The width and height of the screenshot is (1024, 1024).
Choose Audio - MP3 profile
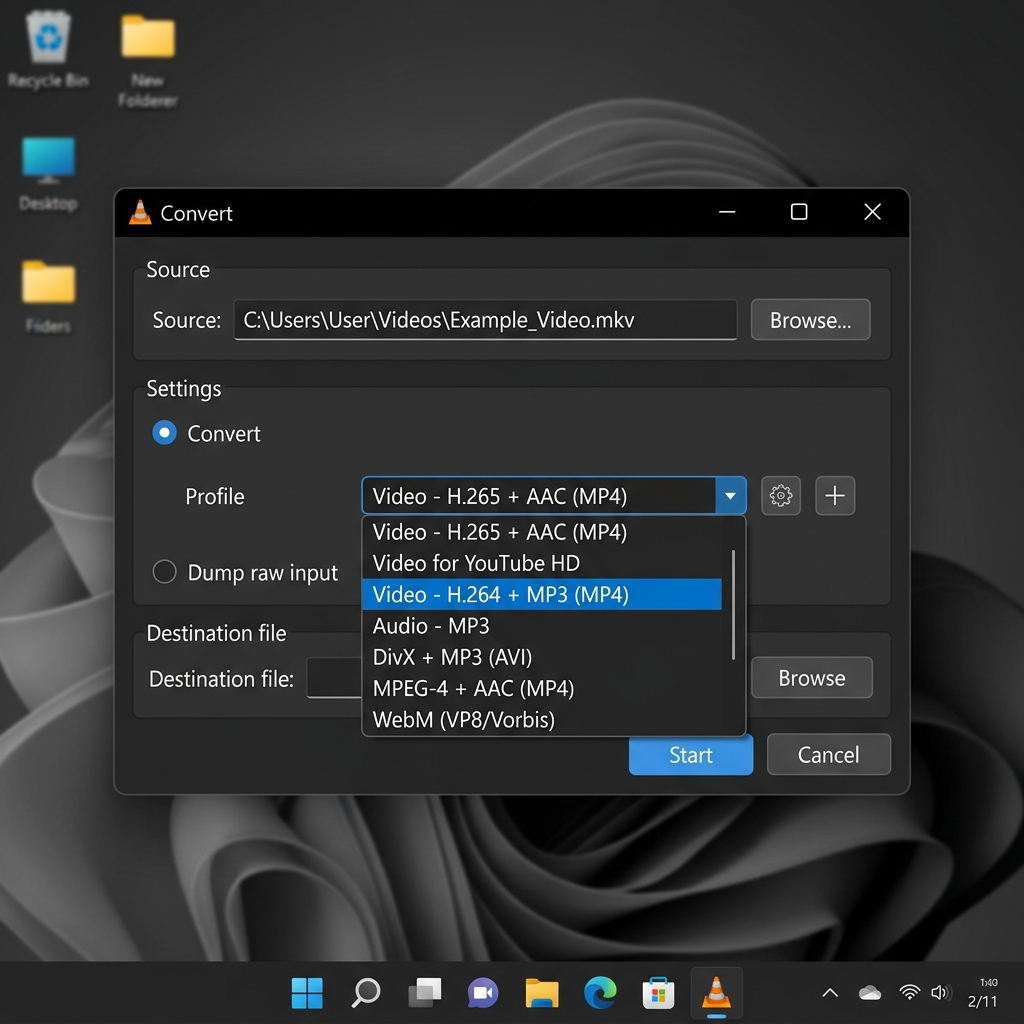coord(541,626)
